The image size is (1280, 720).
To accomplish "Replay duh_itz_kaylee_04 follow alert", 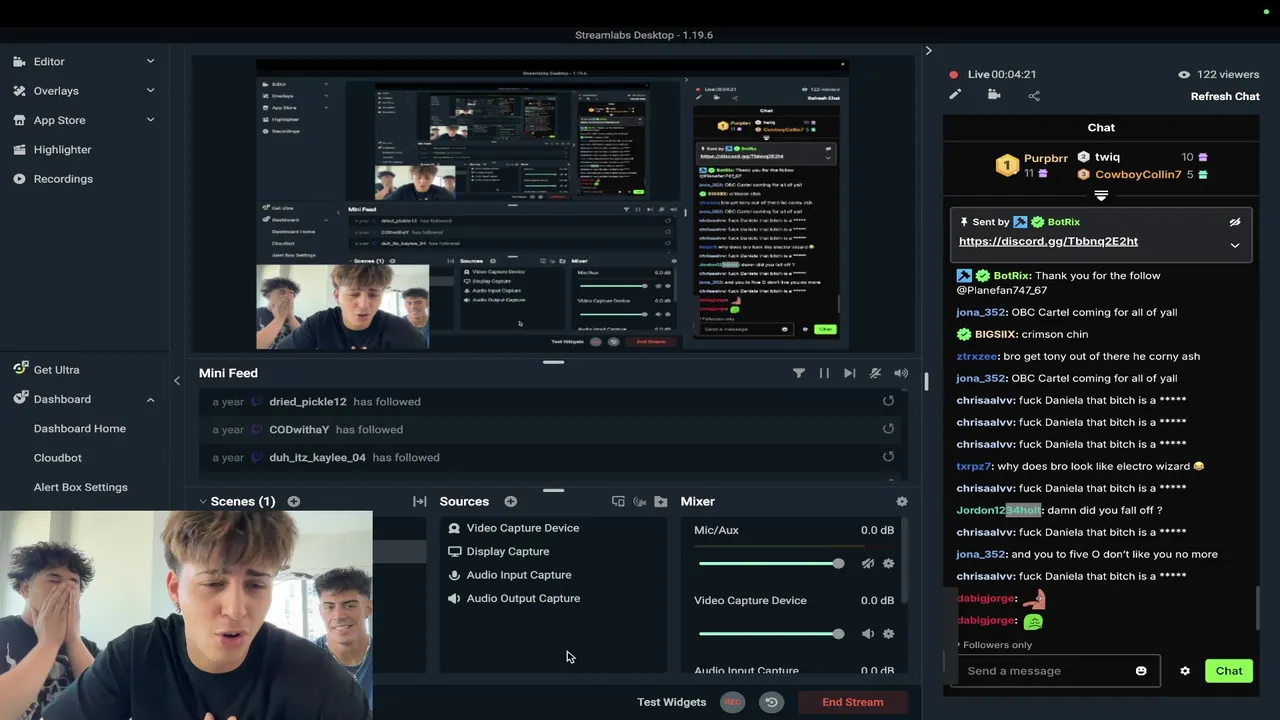I will point(888,457).
